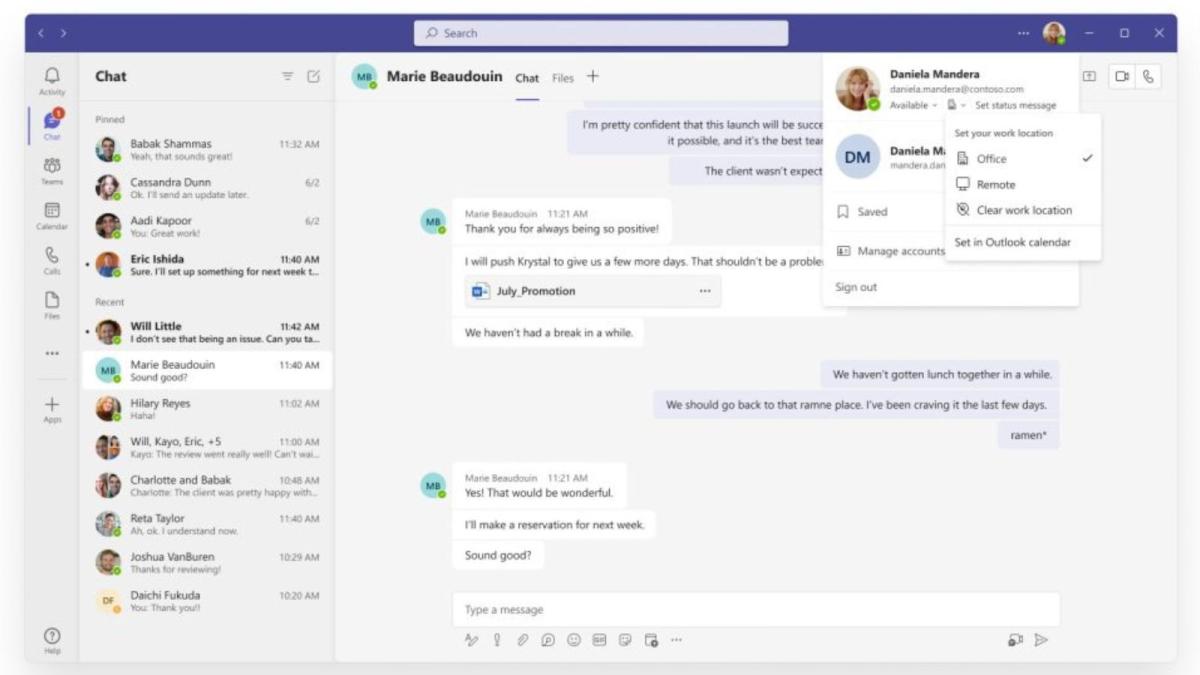Schedule a meeting from compose toolbar
The image size is (1200, 675).
coord(651,640)
